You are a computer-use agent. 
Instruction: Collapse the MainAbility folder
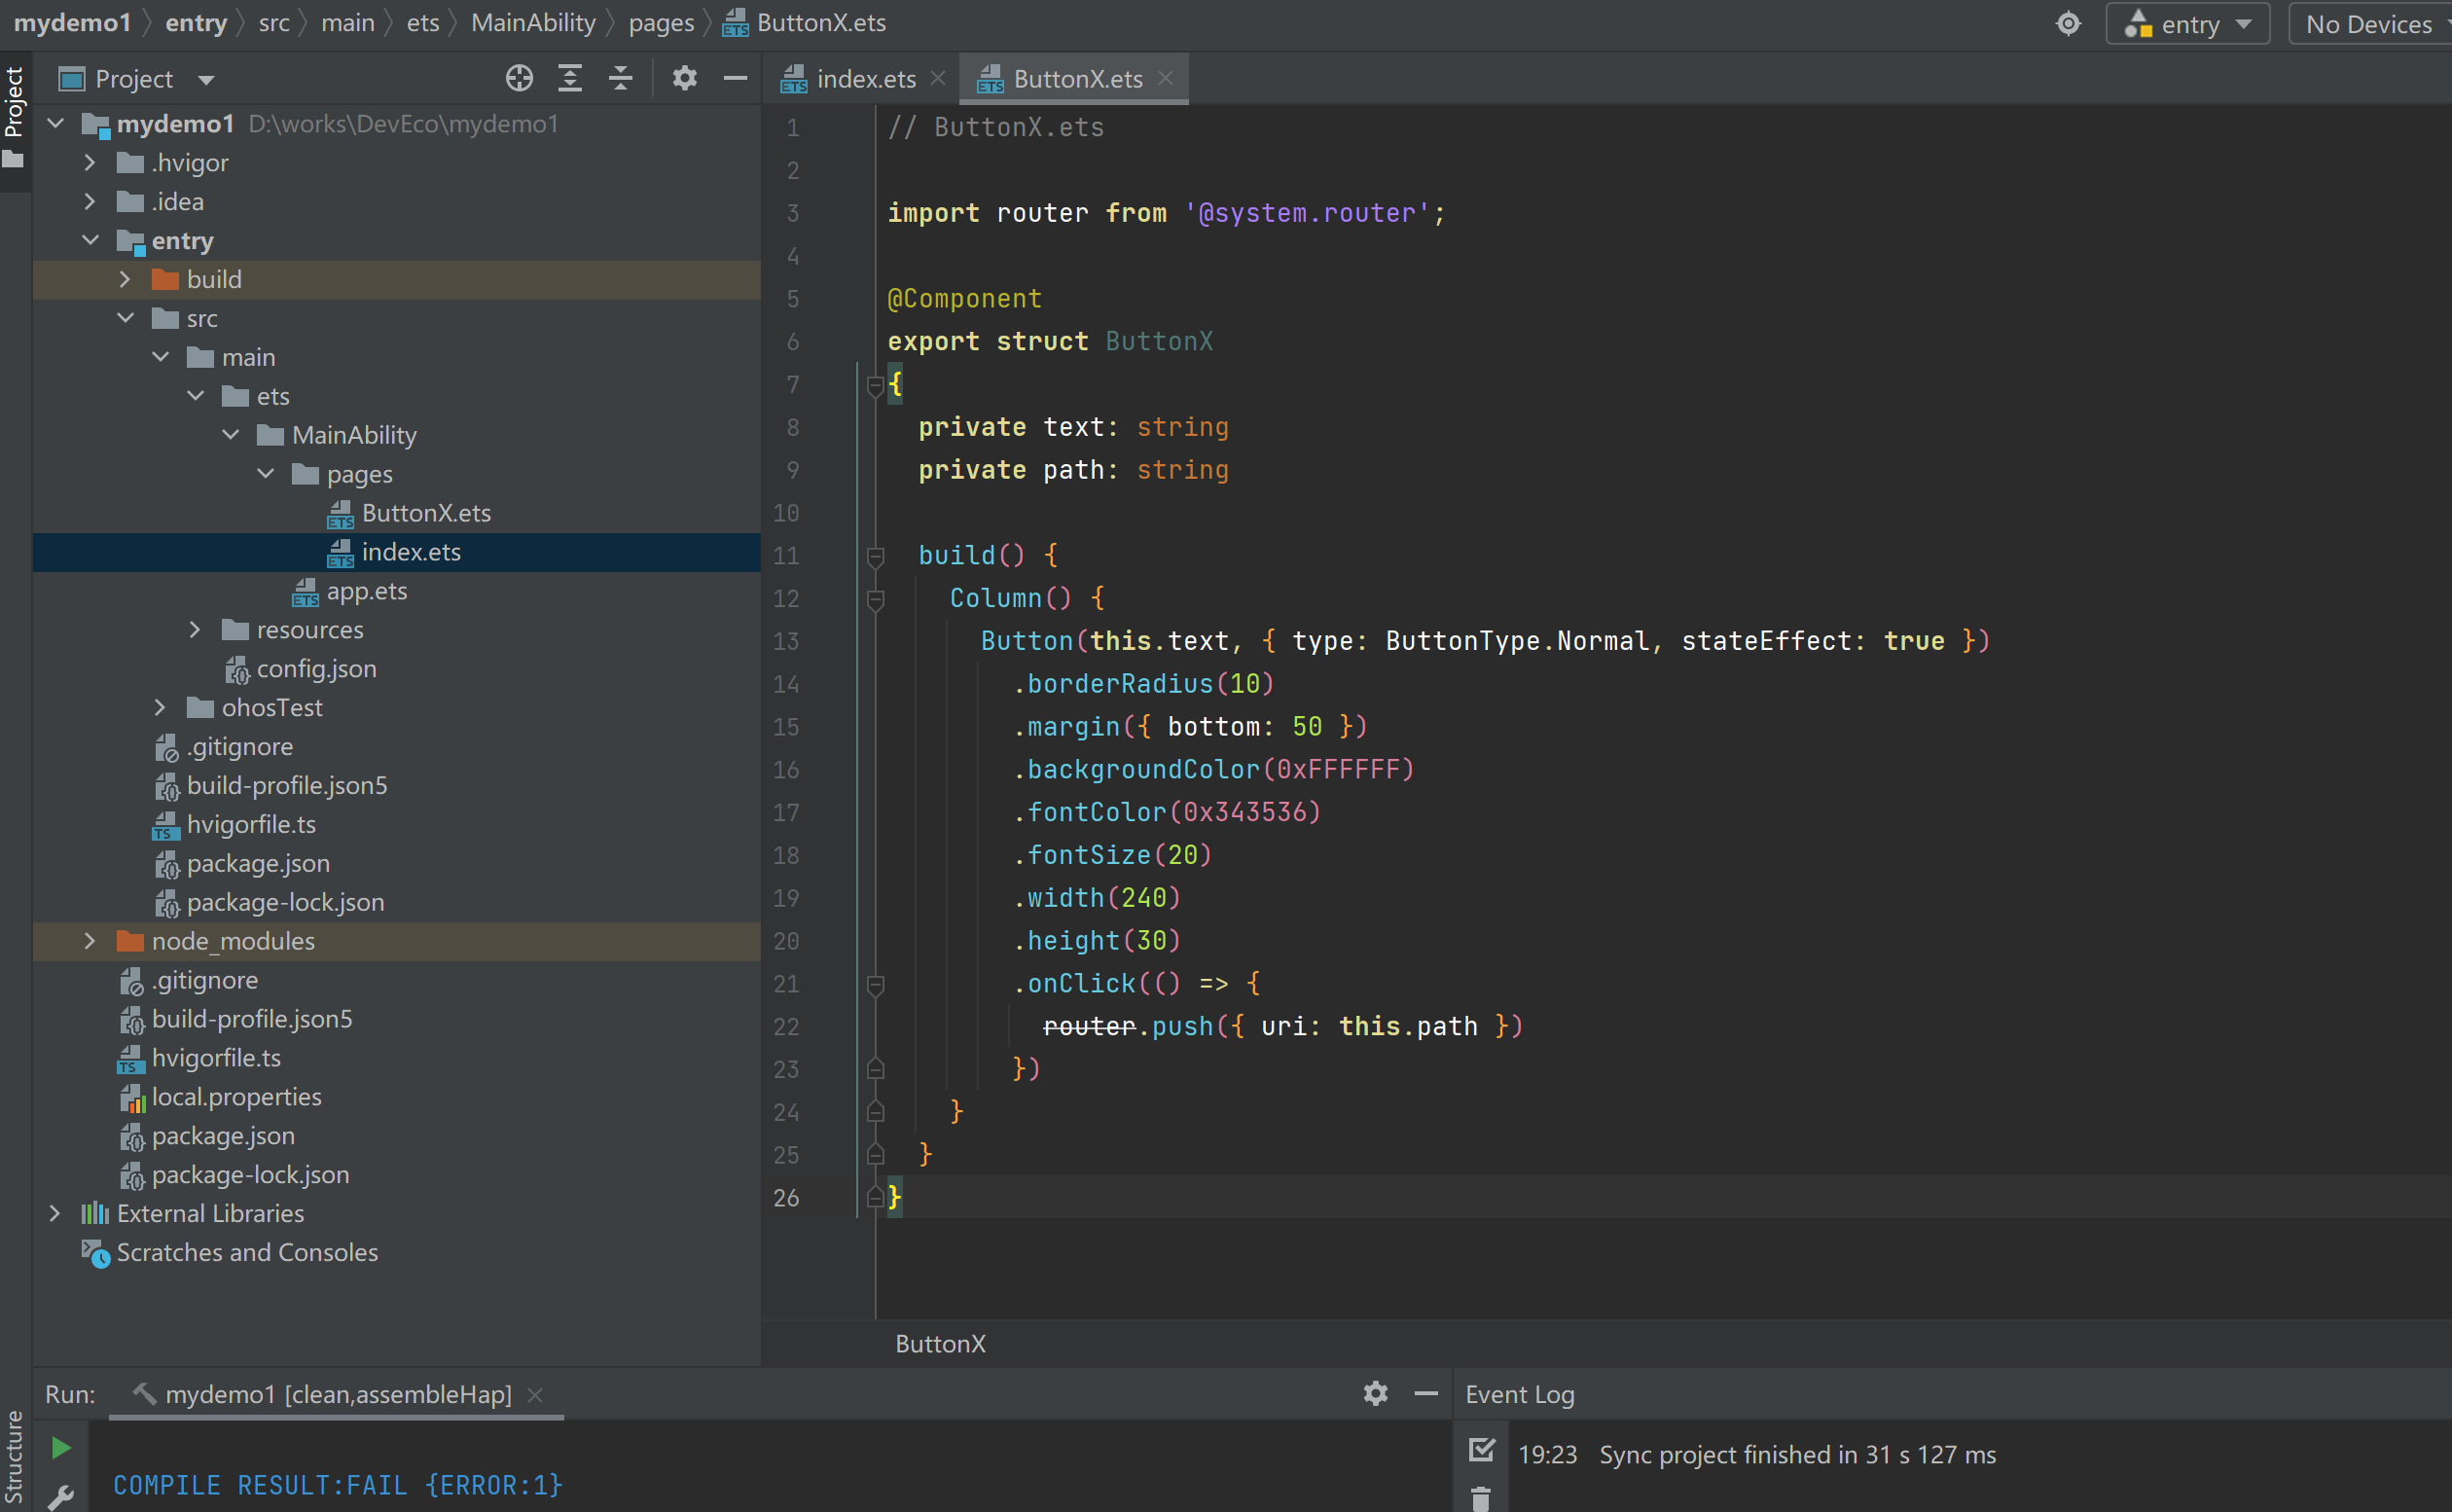click(230, 435)
